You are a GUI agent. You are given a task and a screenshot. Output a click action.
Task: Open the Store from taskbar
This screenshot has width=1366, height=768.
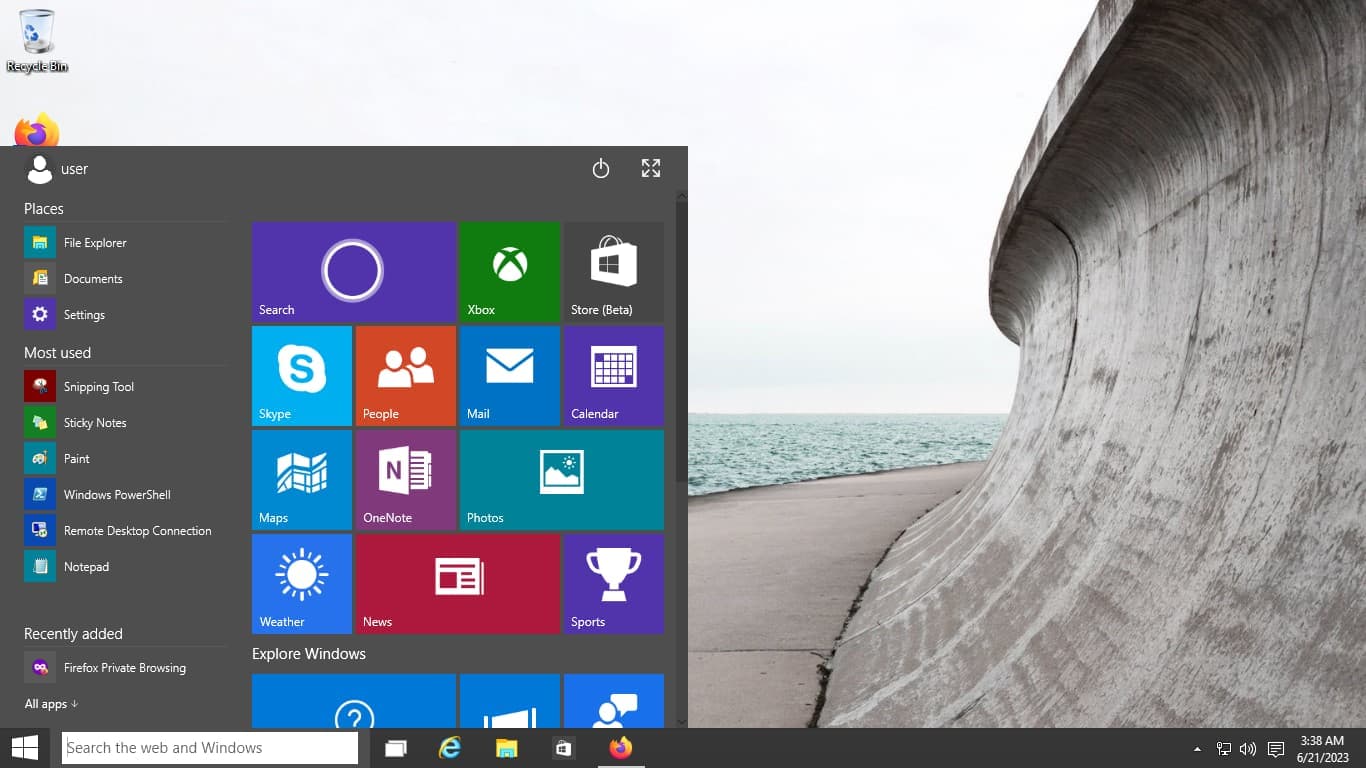(x=564, y=748)
